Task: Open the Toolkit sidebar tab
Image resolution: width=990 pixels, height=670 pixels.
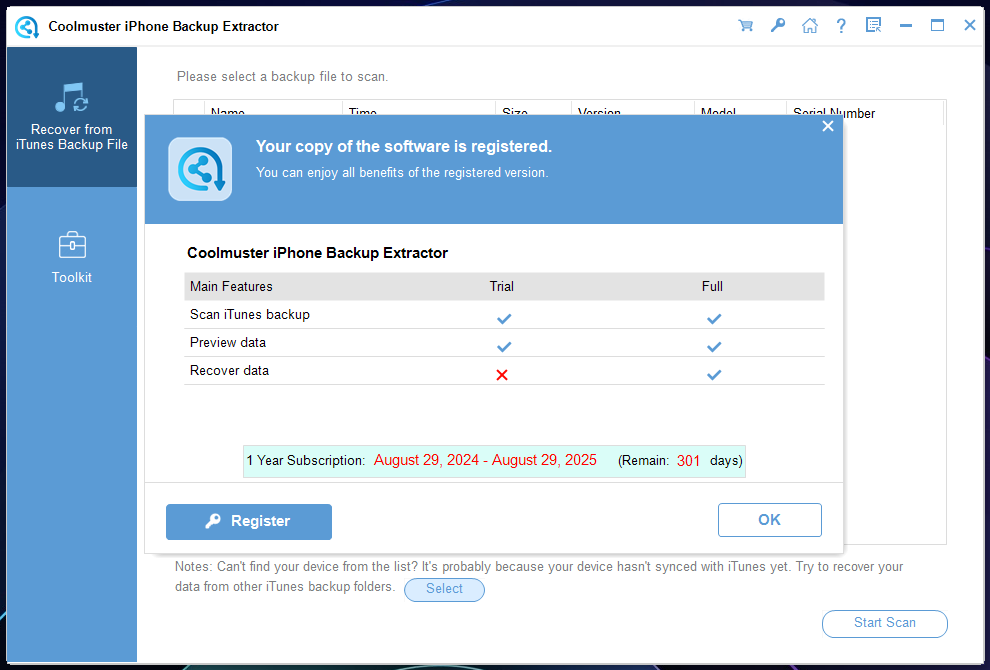Action: click(x=72, y=257)
